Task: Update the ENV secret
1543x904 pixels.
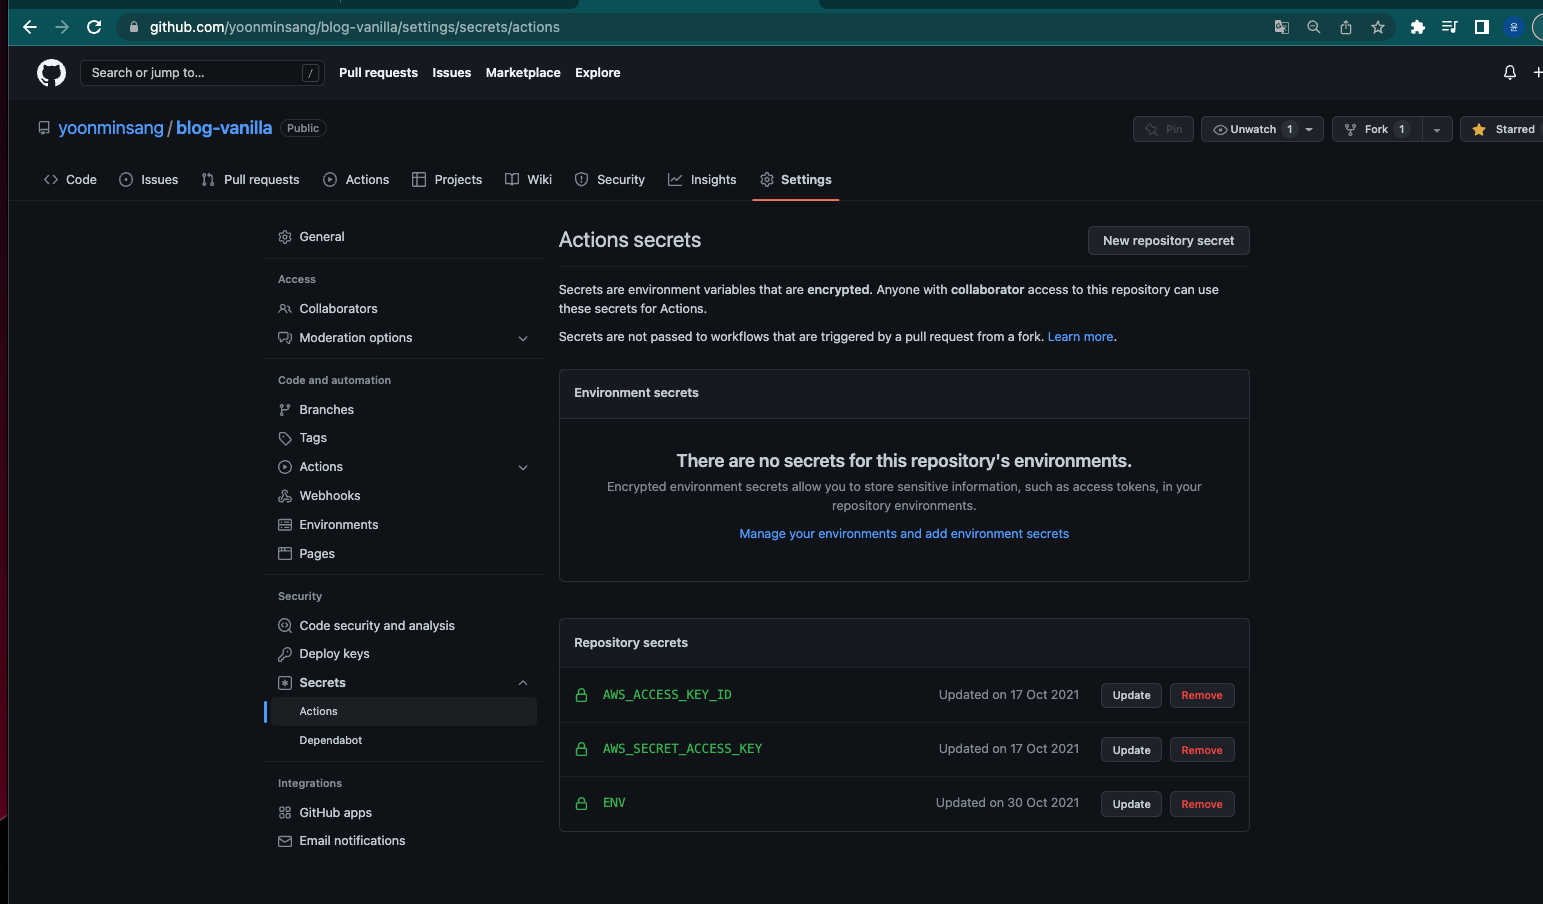Action: pos(1131,804)
